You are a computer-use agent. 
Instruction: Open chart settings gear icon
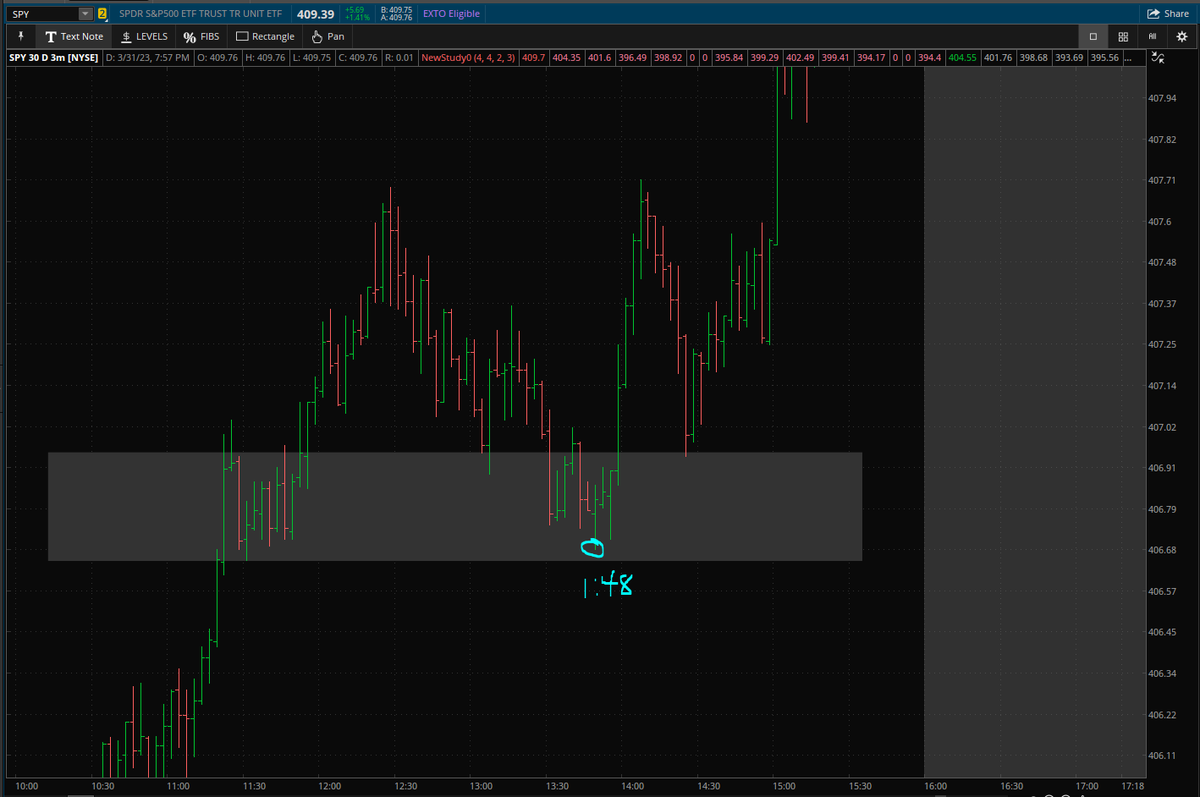(1181, 36)
